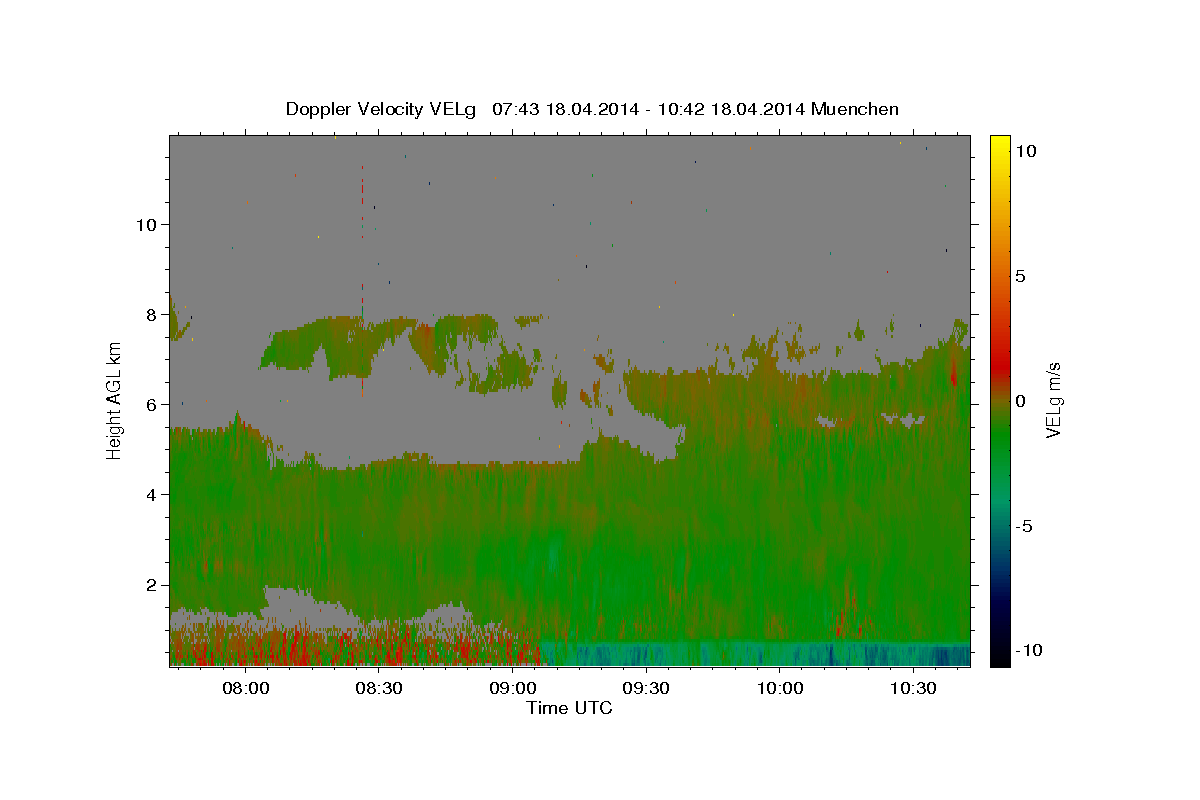The height and width of the screenshot is (800, 1200).
Task: Click the height axis label 2
Action: coord(150,584)
